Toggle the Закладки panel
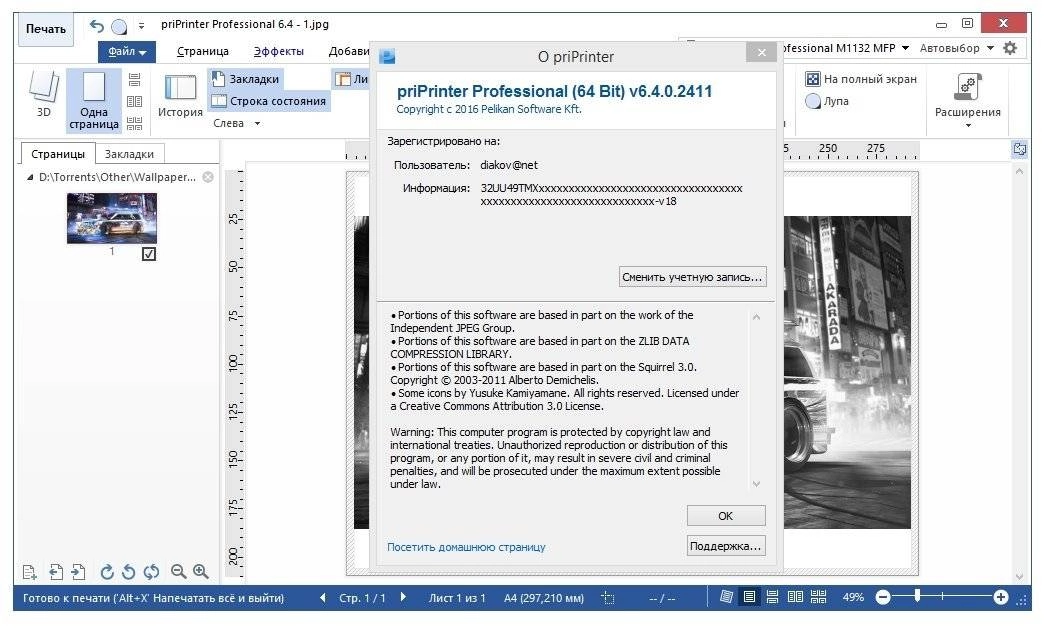The height and width of the screenshot is (630, 1049). click(x=246, y=79)
